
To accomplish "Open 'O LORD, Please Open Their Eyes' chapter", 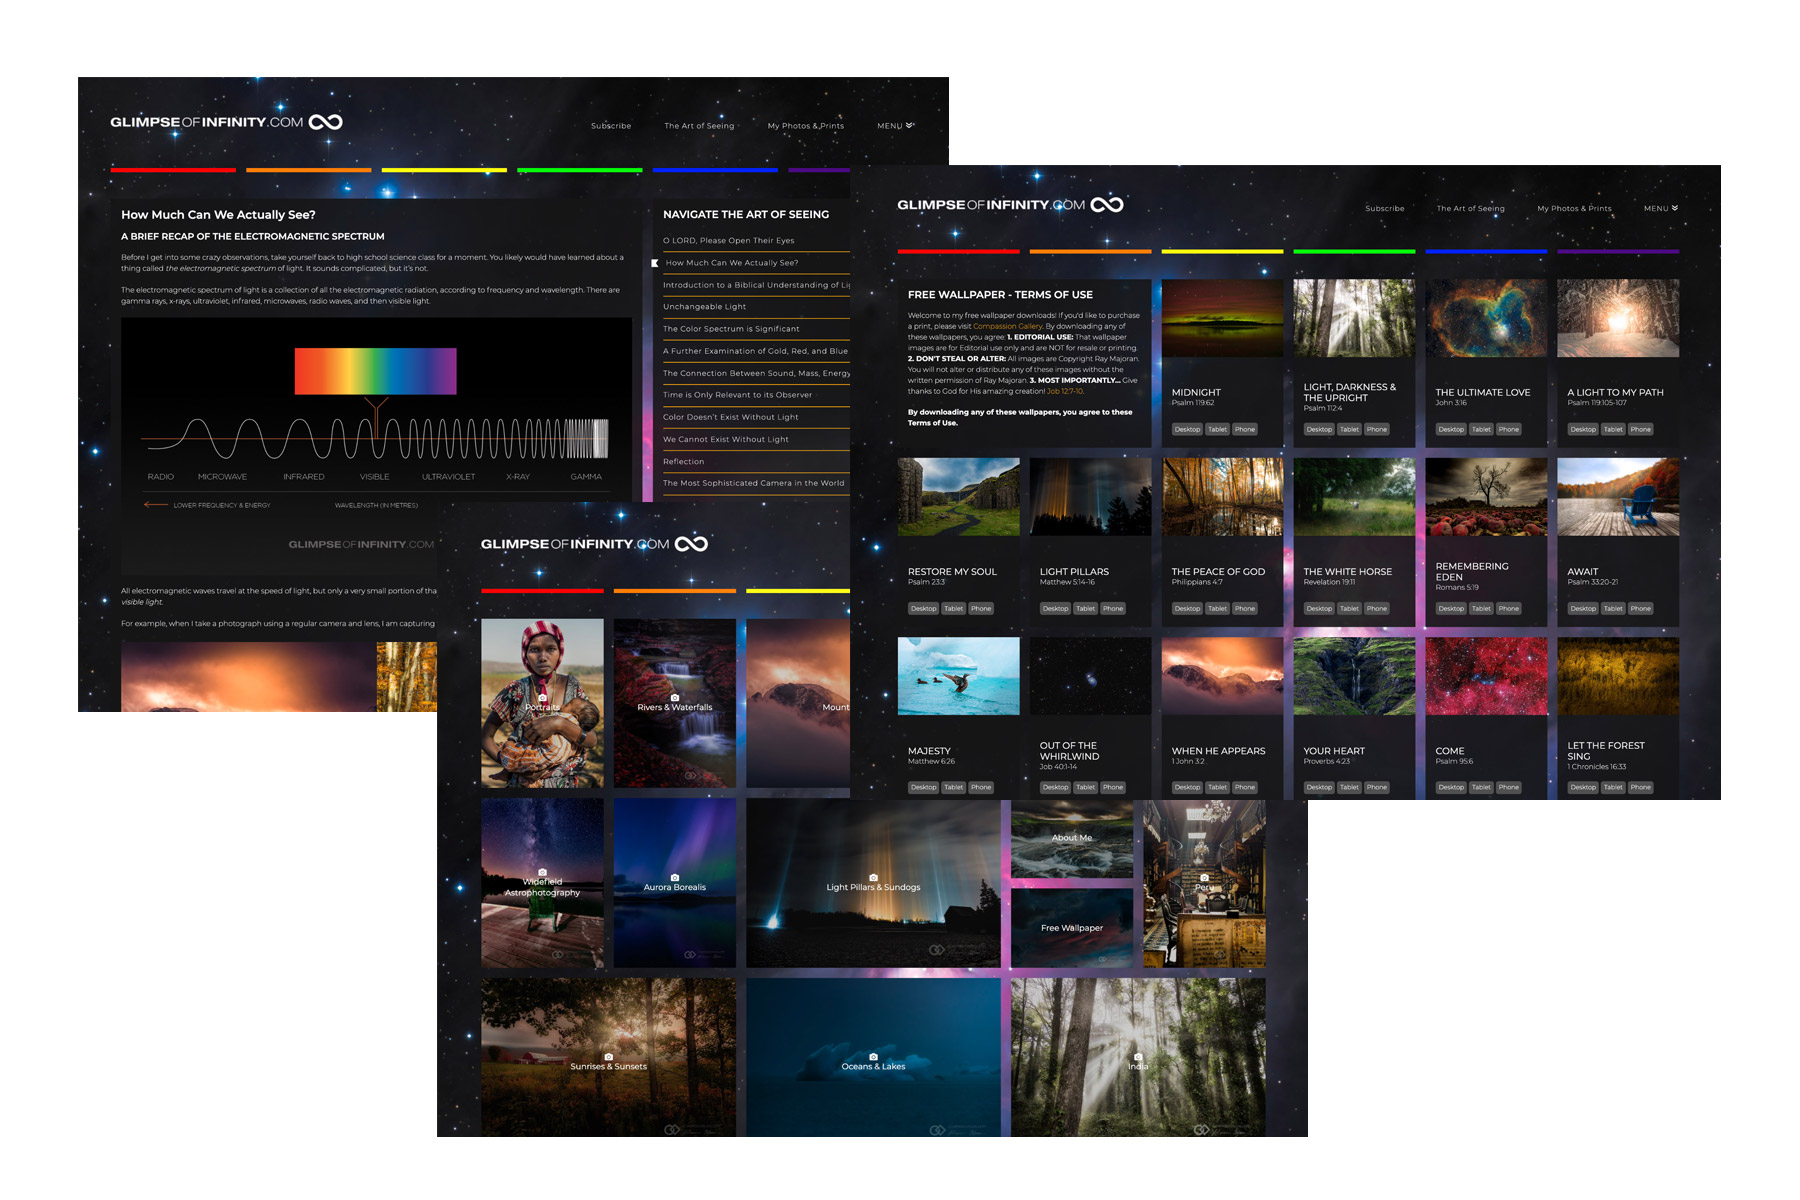I will (729, 241).
